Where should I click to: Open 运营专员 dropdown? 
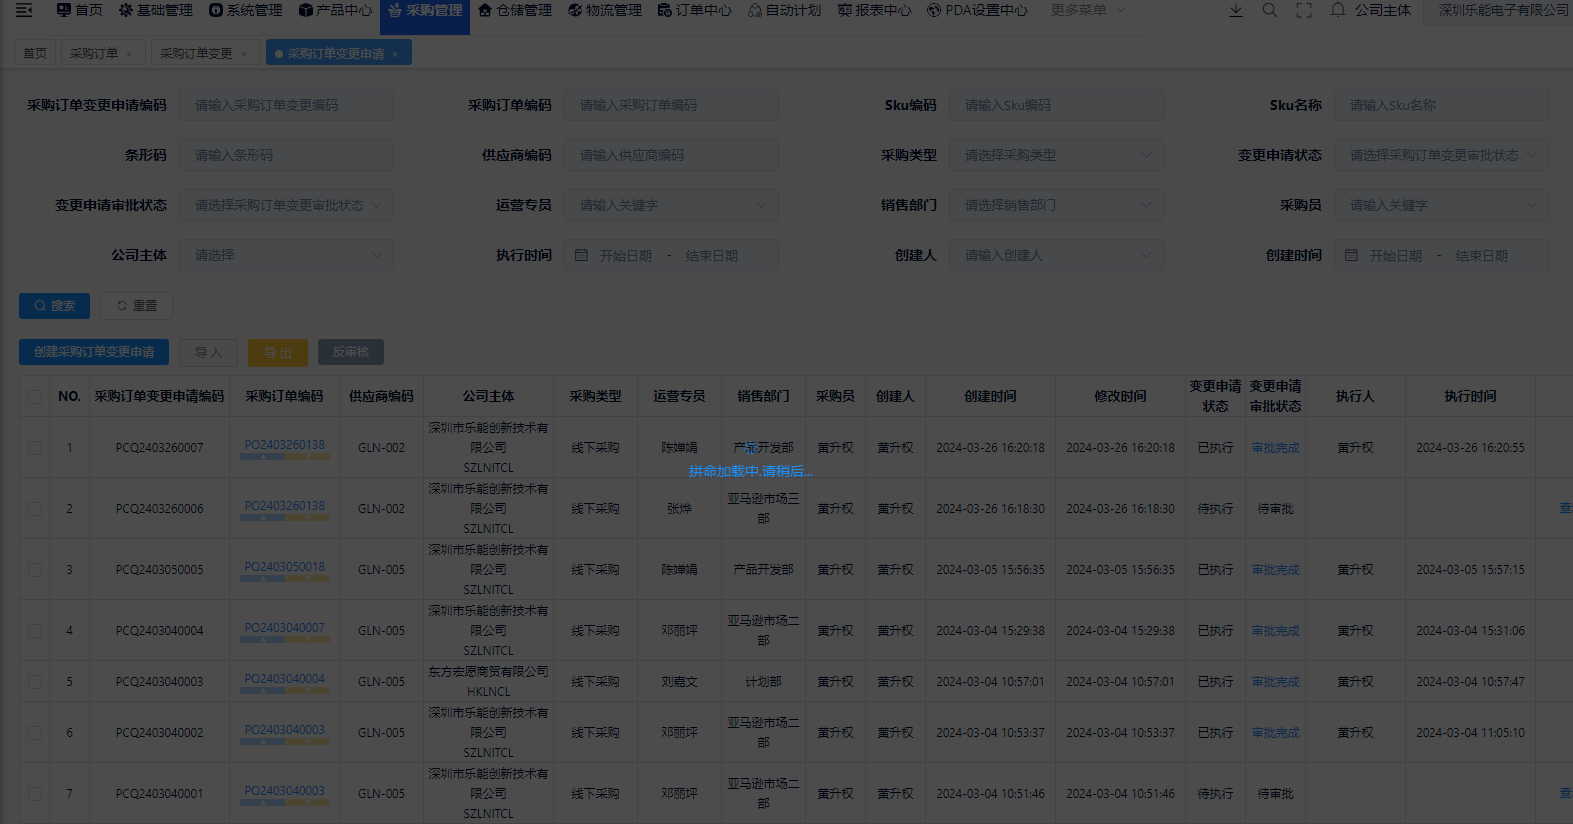pos(671,206)
